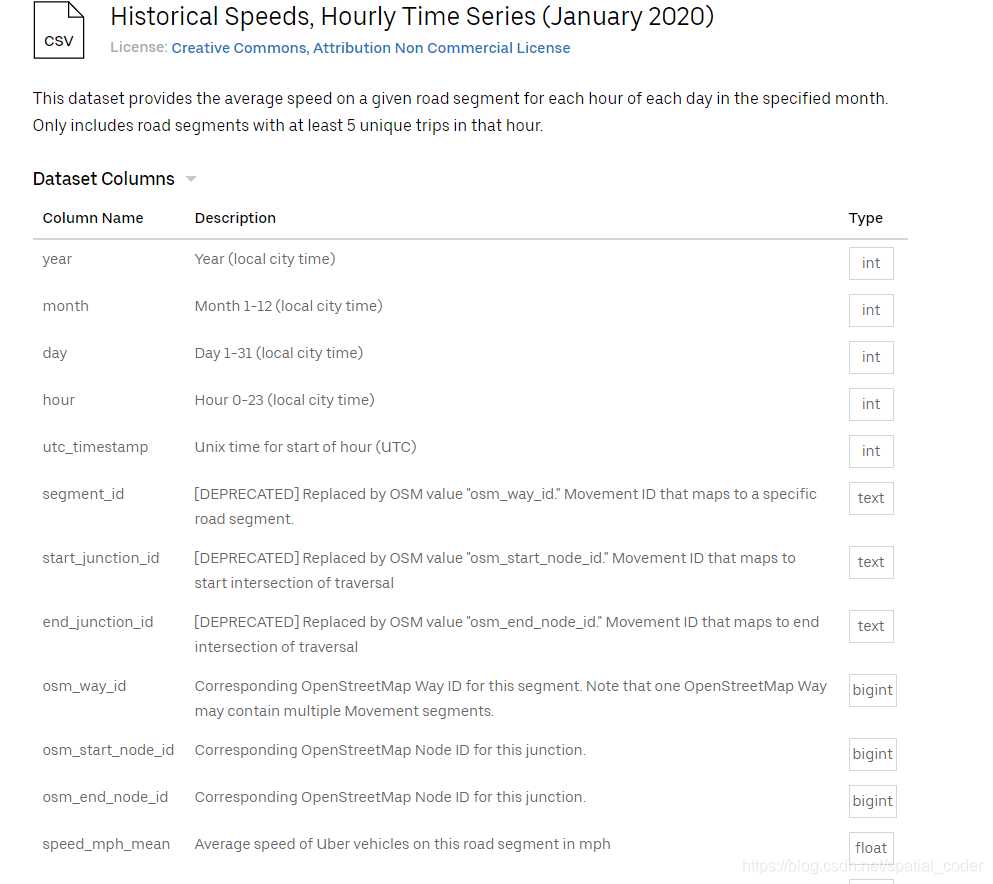
Task: Select the dataset title 'Historical Speeds, Hourly Time Series'
Action: 323,16
